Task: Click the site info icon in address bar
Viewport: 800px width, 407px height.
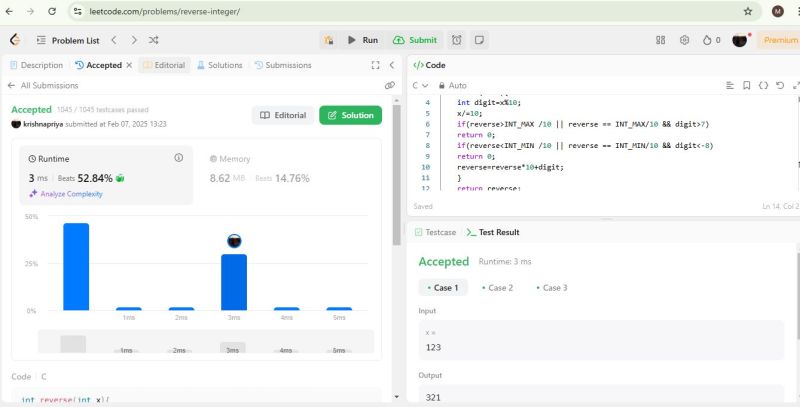Action: (78, 11)
